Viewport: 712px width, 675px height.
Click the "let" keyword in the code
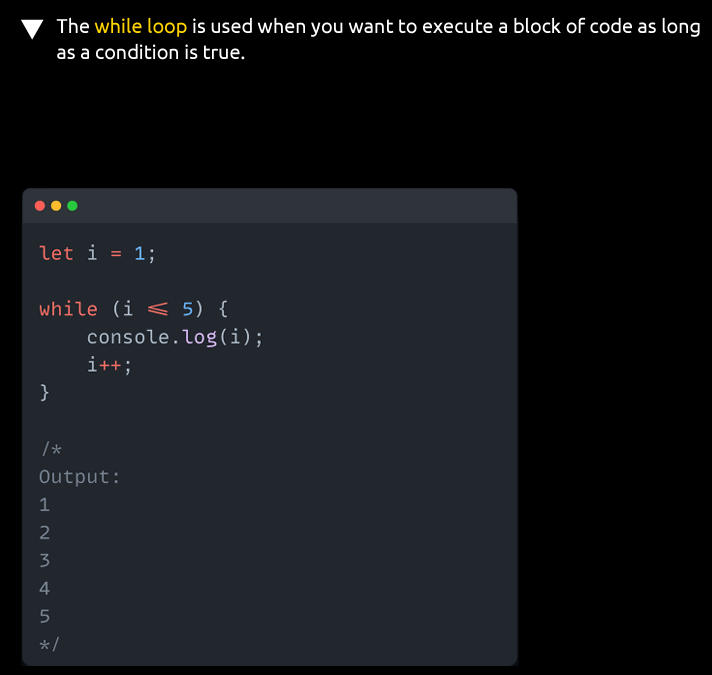[56, 253]
